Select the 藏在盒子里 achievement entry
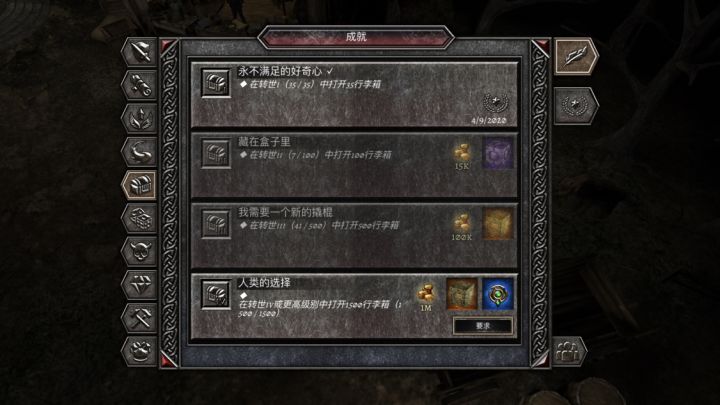 tap(354, 165)
